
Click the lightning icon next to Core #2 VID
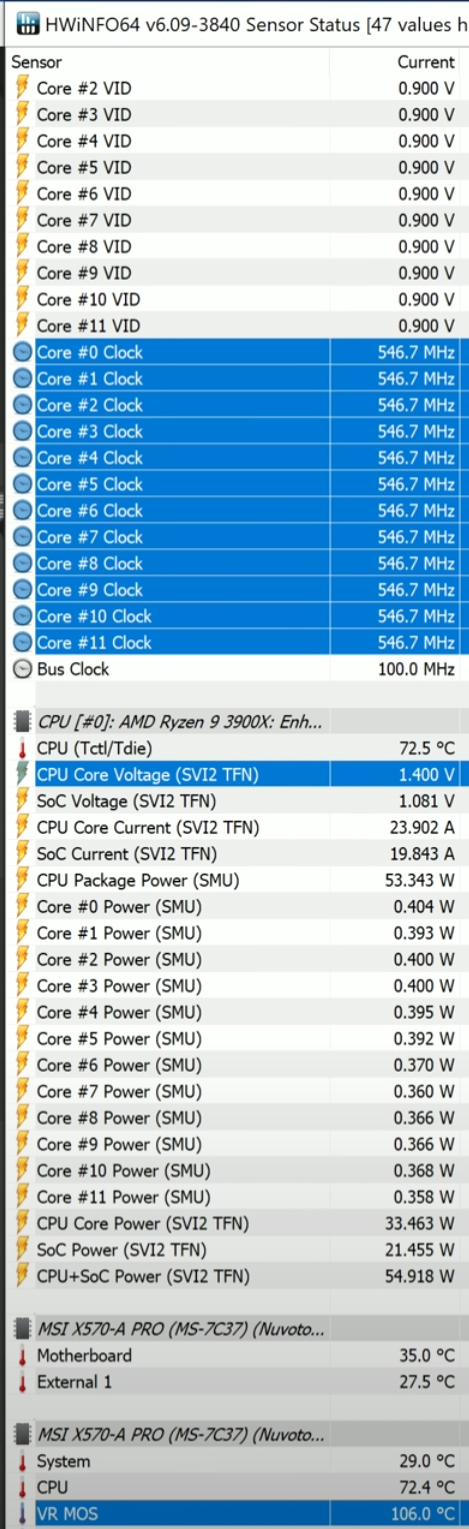point(22,88)
